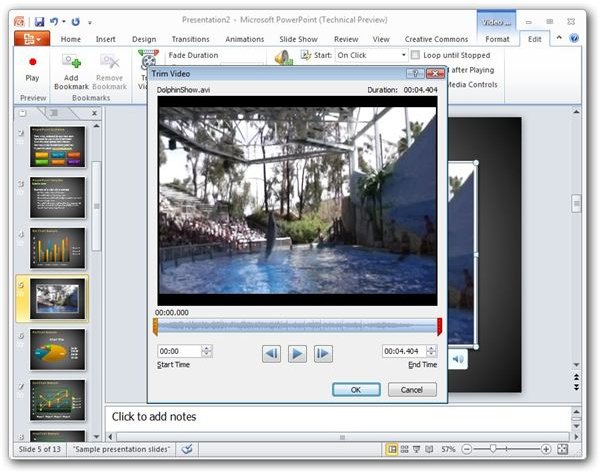Viewport: 600px width, 473px height.
Task: Click the Volume speaker icon in ribbon
Action: (x=283, y=58)
